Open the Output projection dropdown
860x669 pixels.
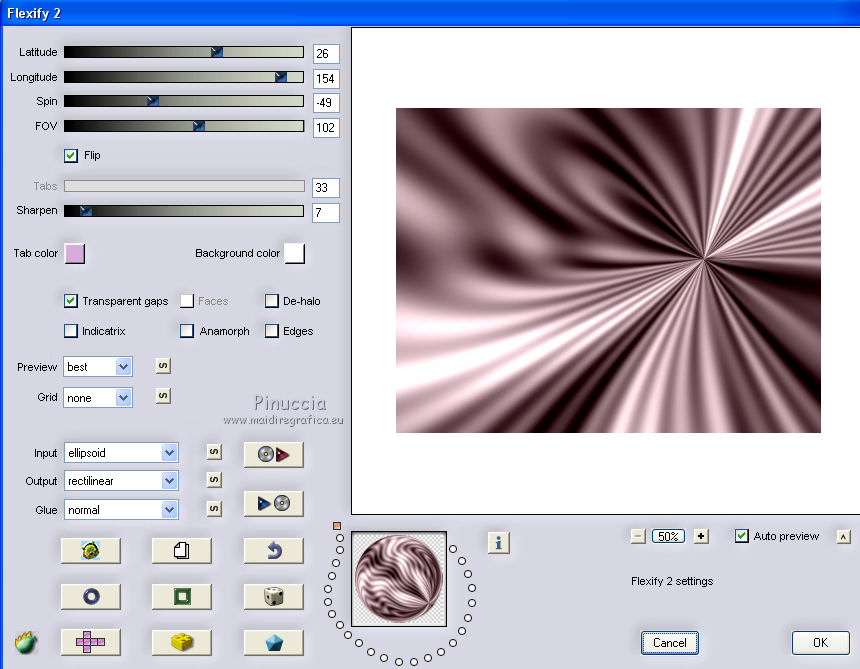click(x=121, y=481)
